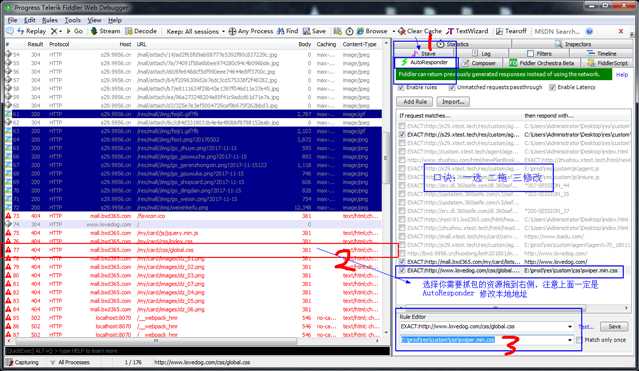Image resolution: width=639 pixels, height=371 pixels.
Task: Open the Tools menu
Action: point(72,20)
